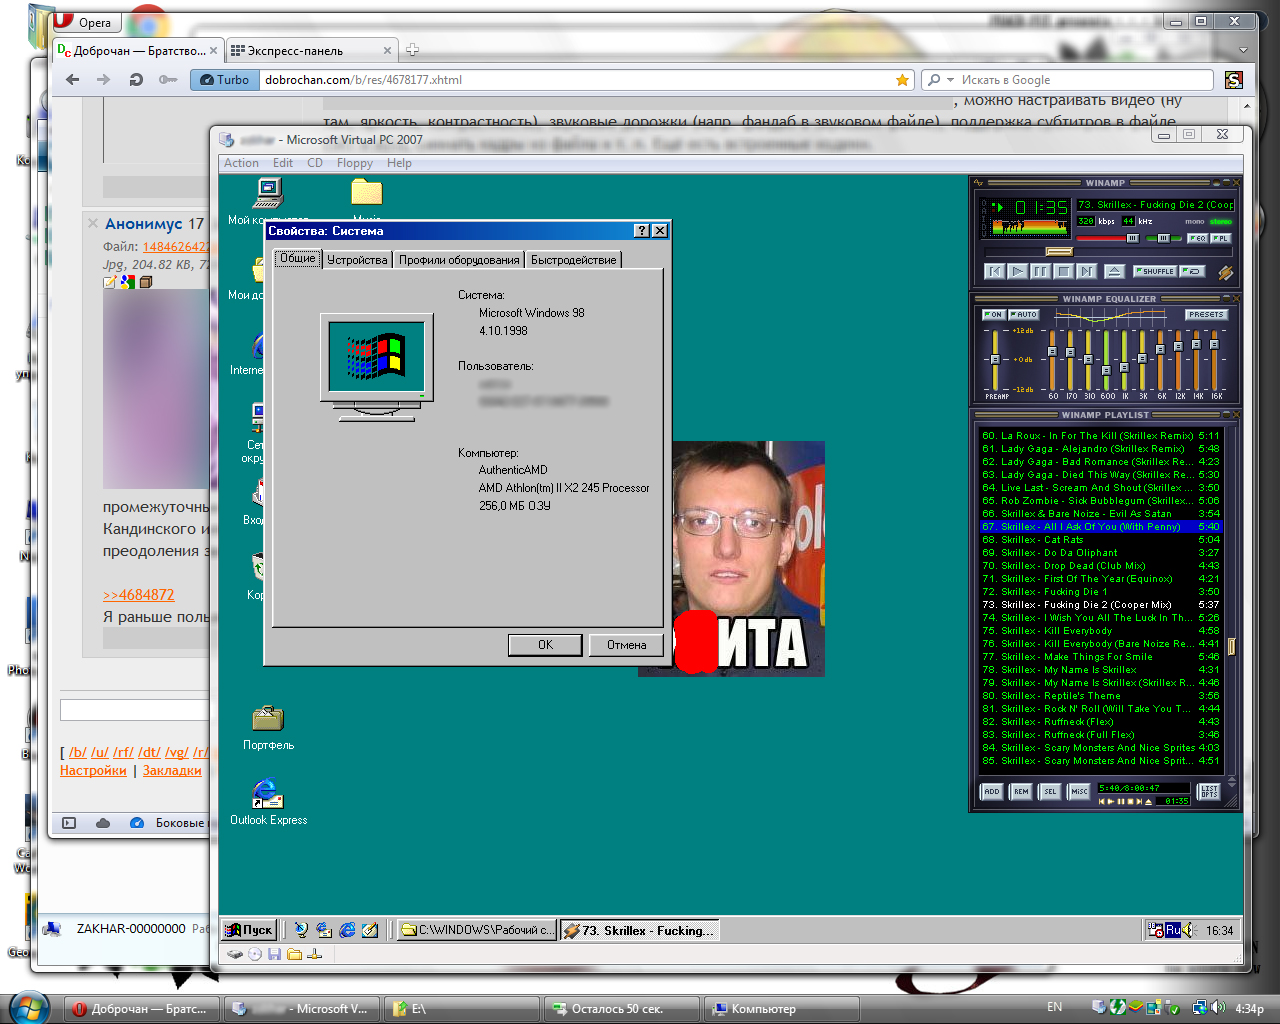1280x1024 pixels.
Task: Click C:\WINDOWS\Рабочий с... taskbar button
Action: [x=476, y=930]
